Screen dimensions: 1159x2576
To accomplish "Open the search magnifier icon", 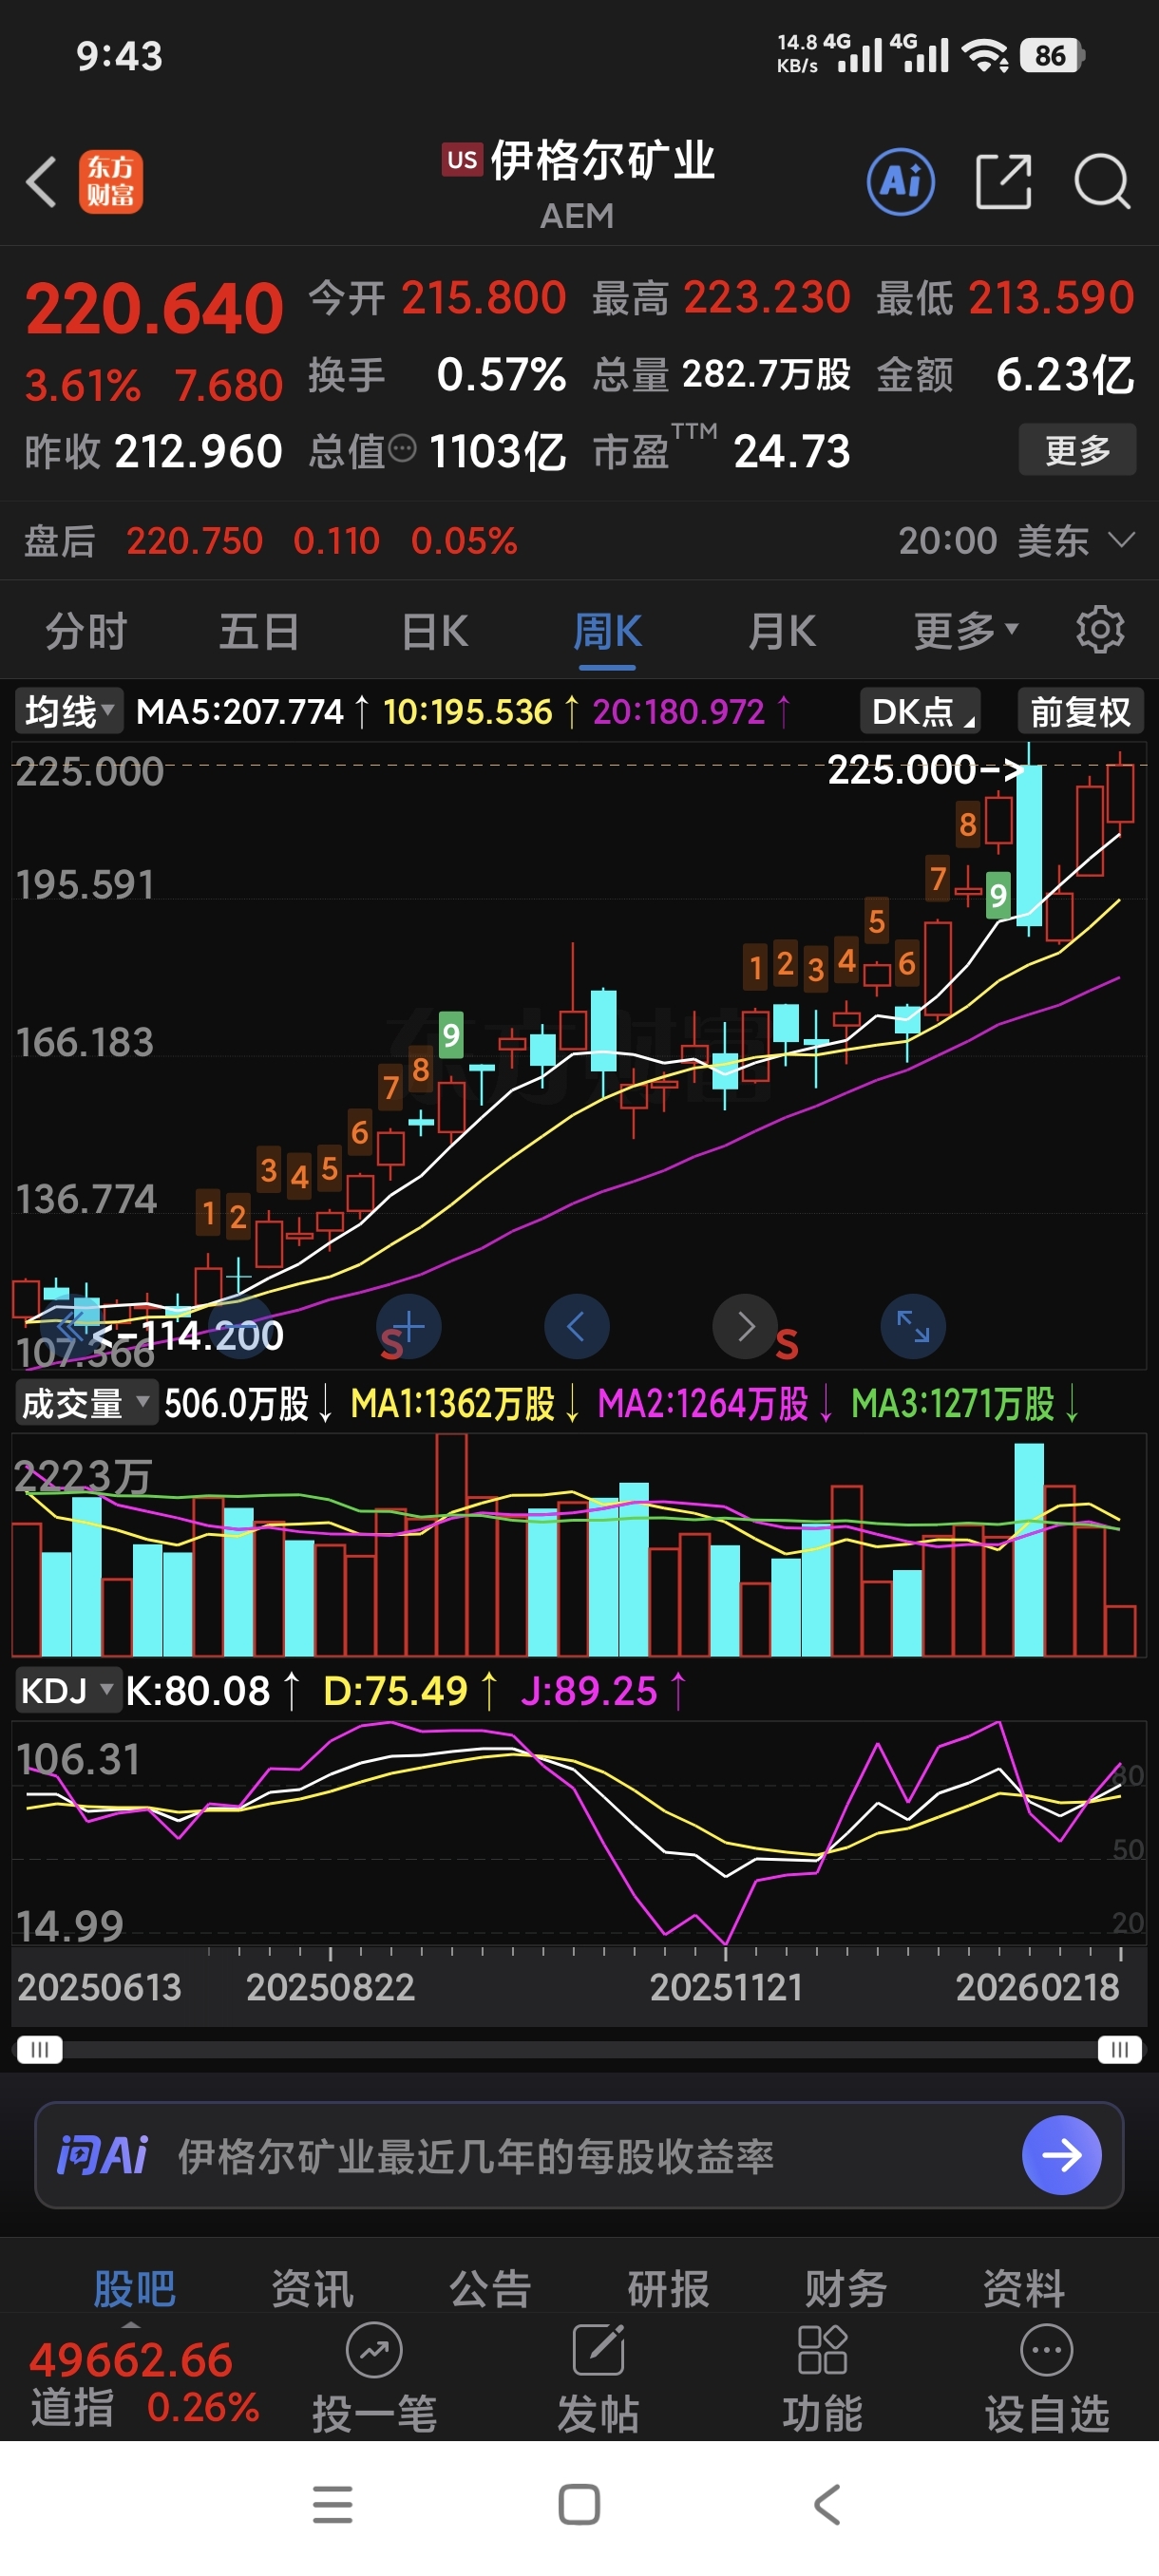I will (x=1102, y=182).
